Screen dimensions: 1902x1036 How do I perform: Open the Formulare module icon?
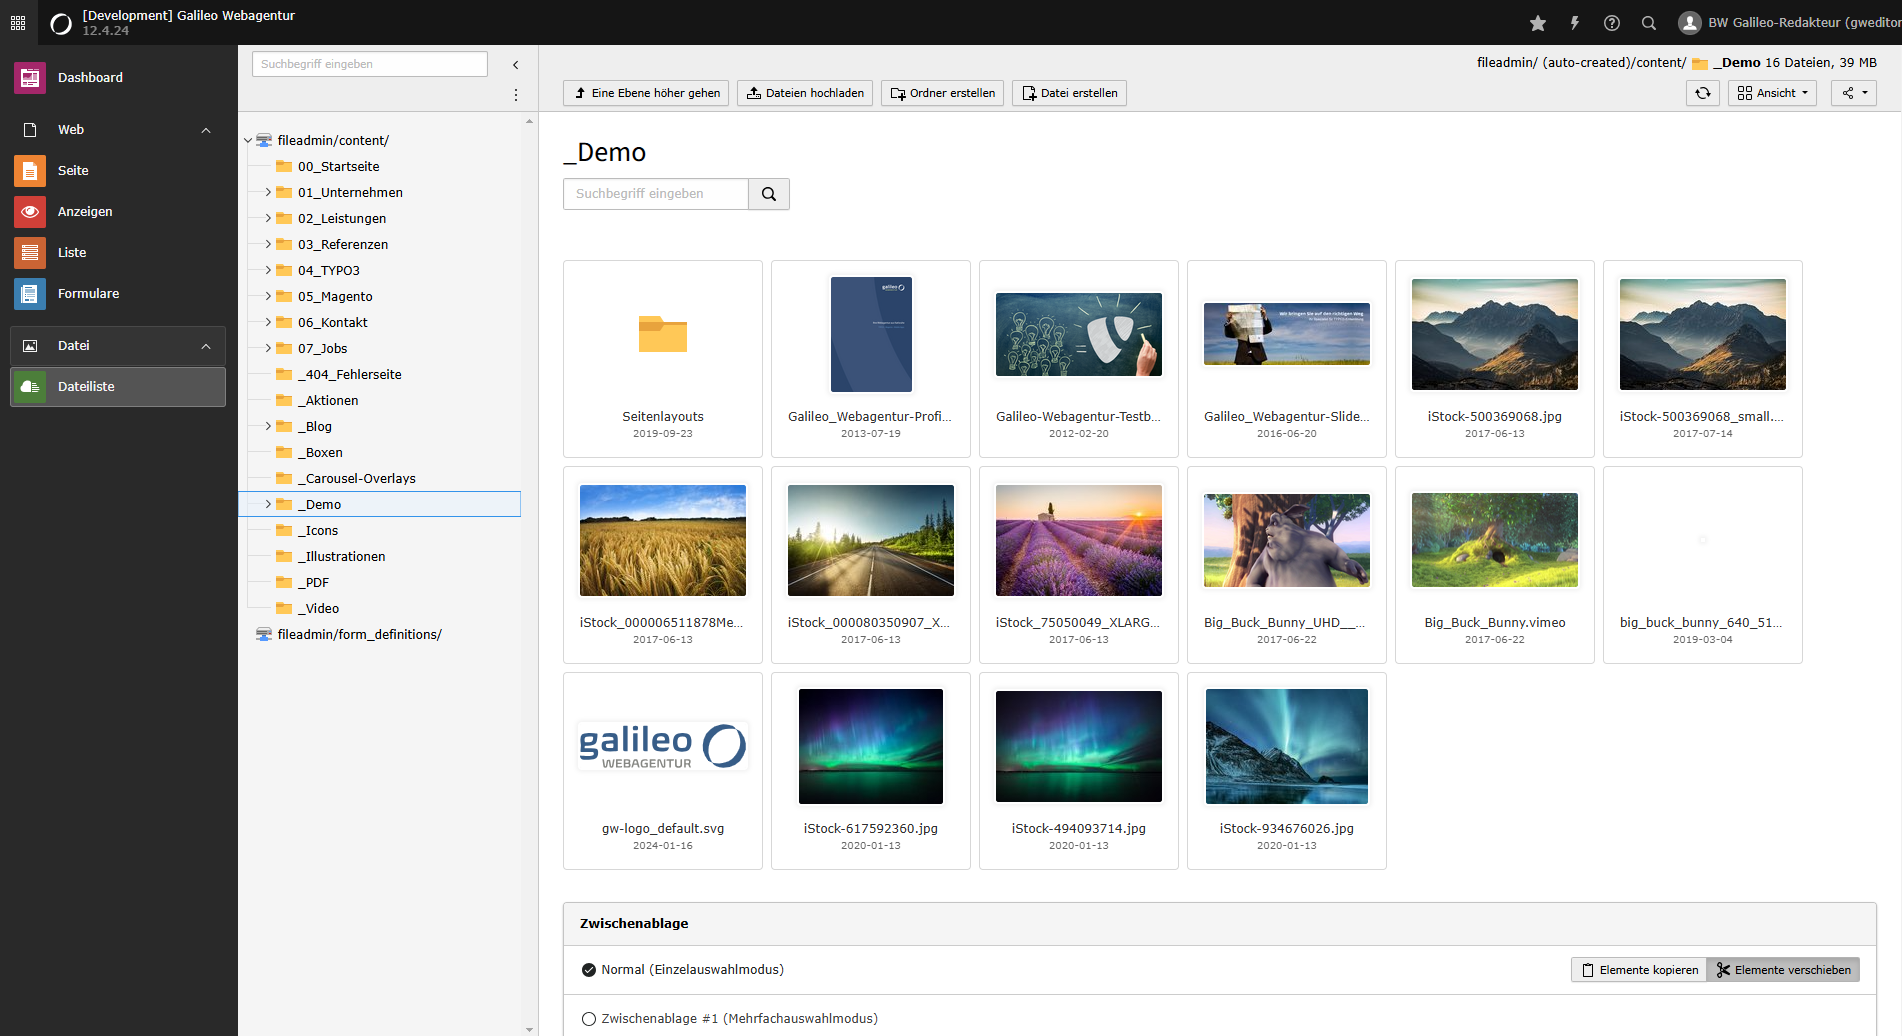[x=30, y=293]
